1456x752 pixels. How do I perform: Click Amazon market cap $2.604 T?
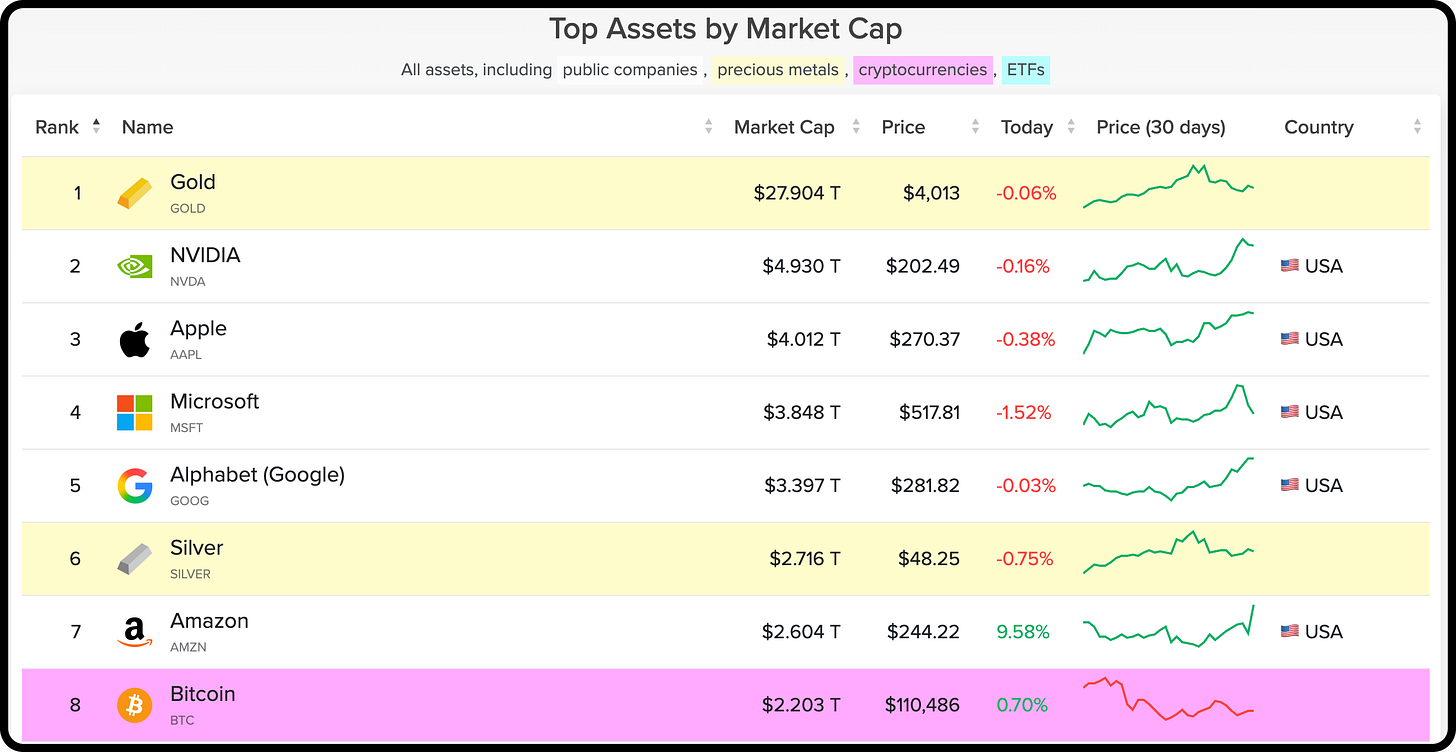[802, 631]
